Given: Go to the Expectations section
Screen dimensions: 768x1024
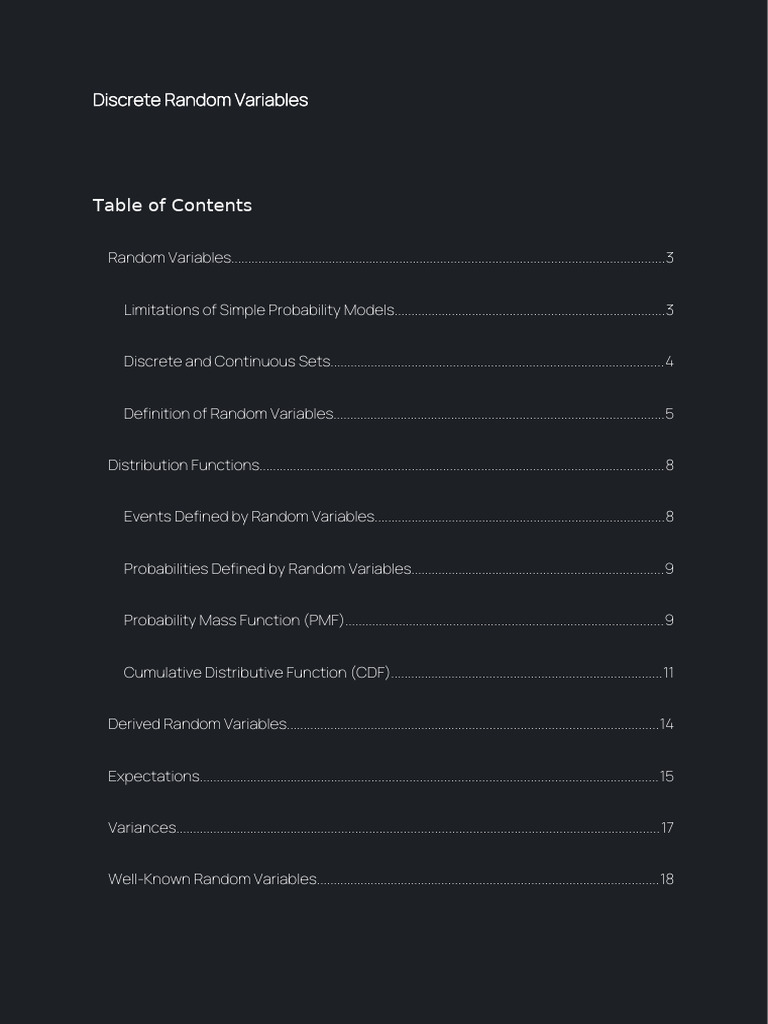Looking at the screenshot, I should click(x=154, y=776).
